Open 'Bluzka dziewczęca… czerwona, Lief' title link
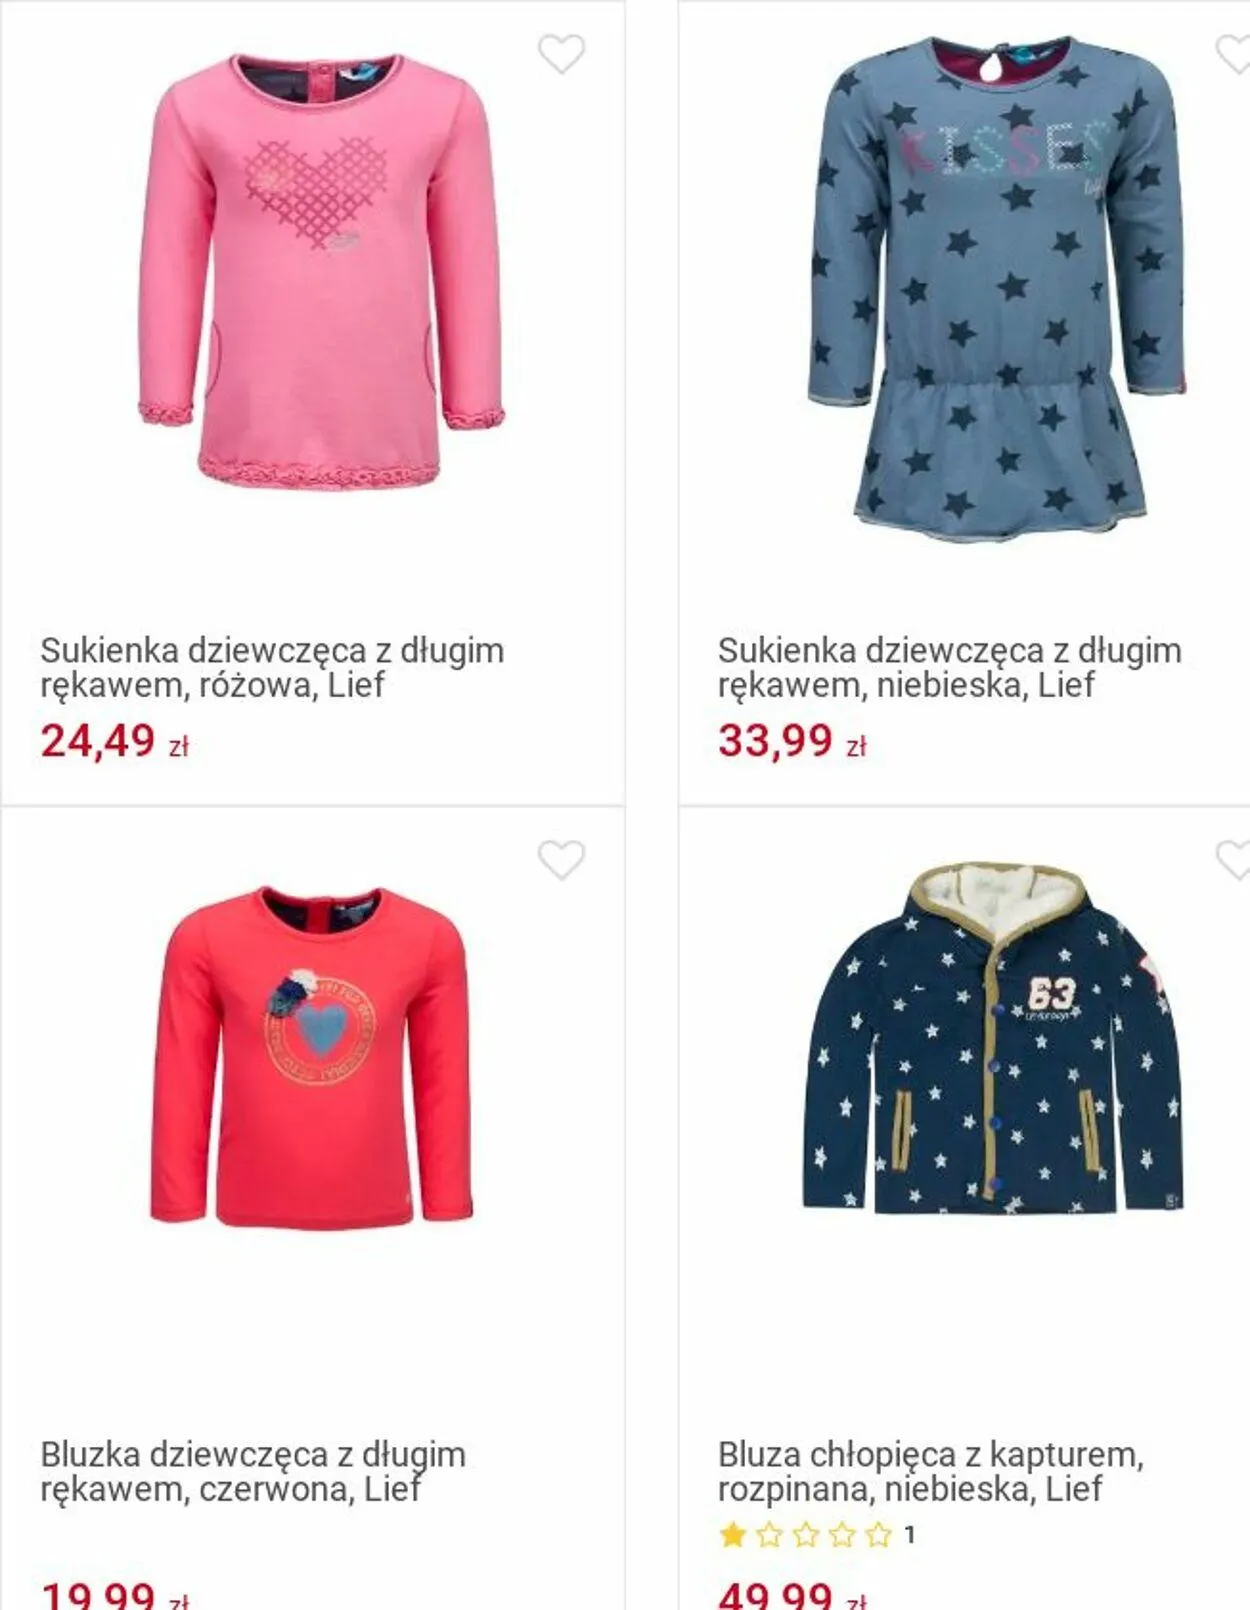Screen dimensions: 1250x1610 tap(253, 1471)
